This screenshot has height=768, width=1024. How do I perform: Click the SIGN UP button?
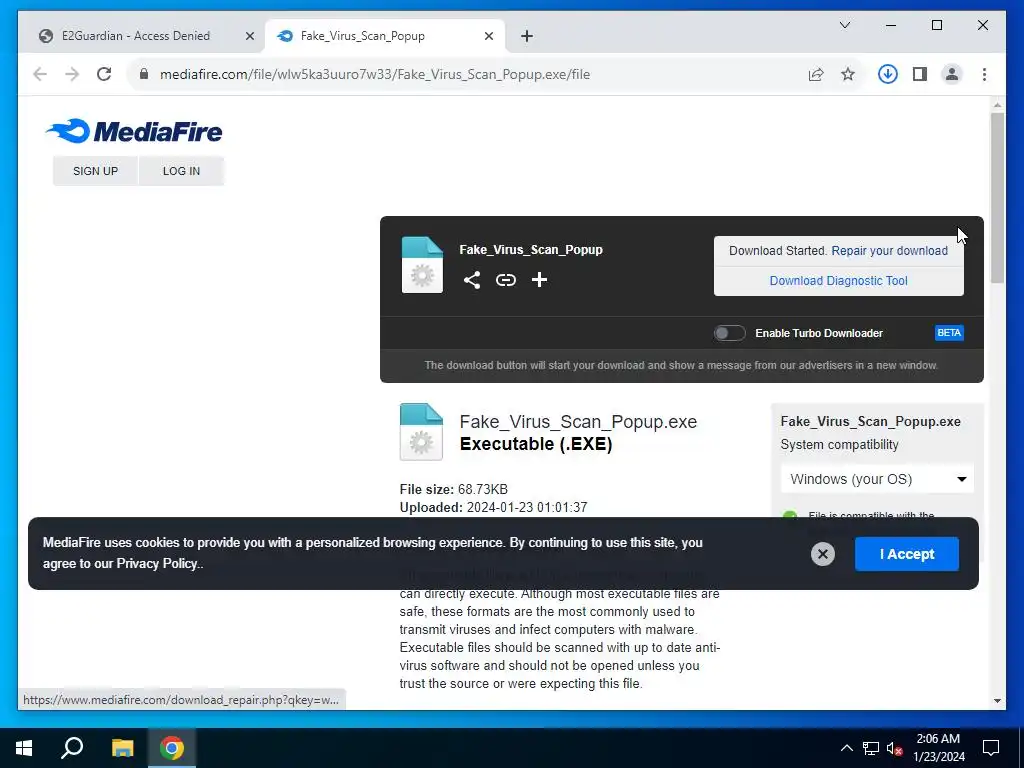[x=95, y=171]
